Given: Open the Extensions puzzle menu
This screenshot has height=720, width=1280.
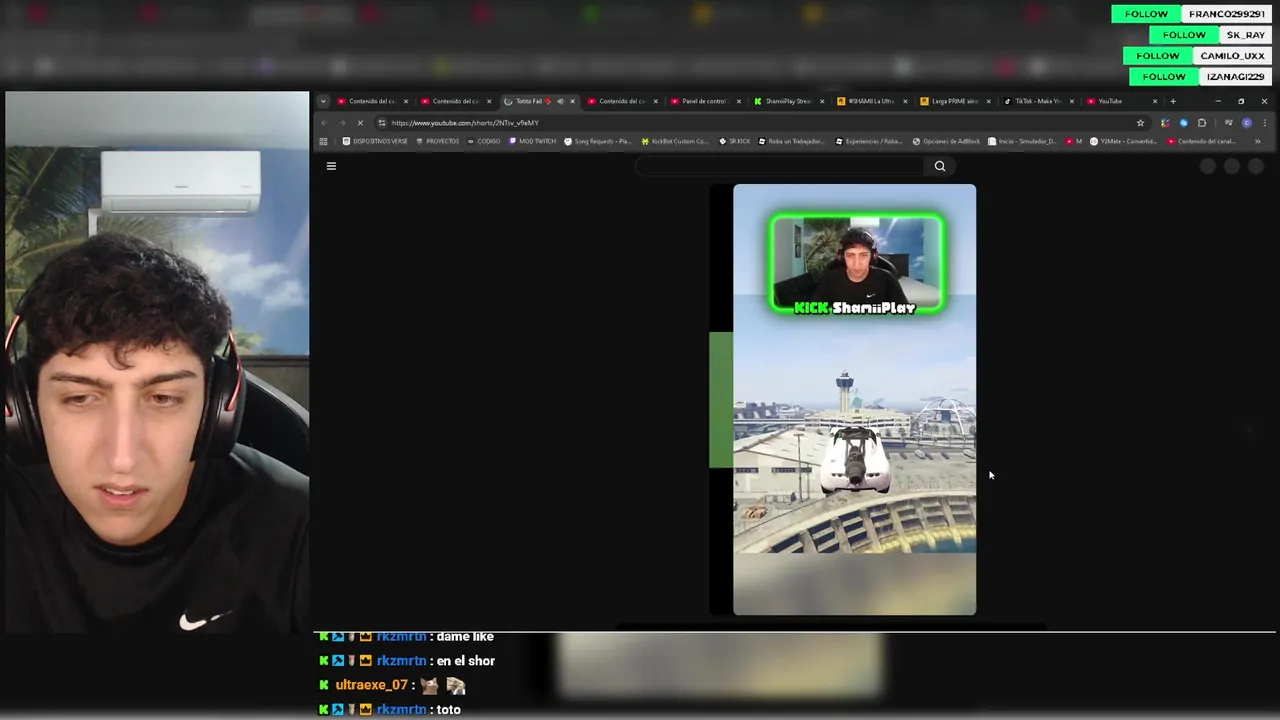Looking at the screenshot, I should tap(1202, 123).
